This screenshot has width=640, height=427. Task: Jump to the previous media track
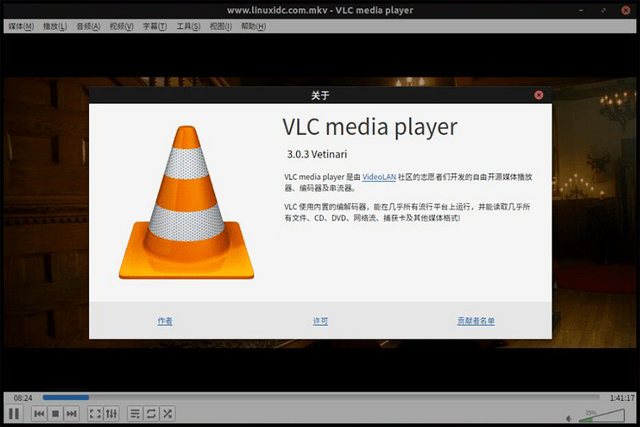tap(39, 414)
